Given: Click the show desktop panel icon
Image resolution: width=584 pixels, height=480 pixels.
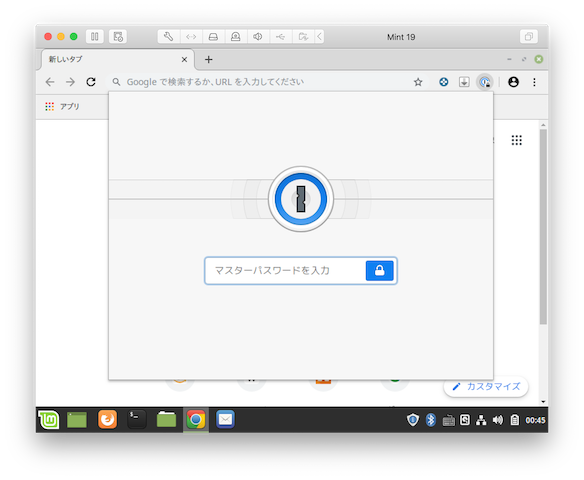Looking at the screenshot, I should click(77, 420).
